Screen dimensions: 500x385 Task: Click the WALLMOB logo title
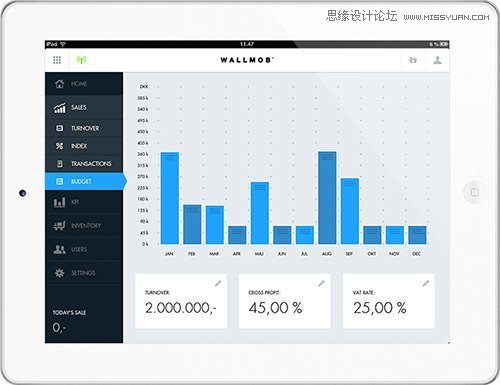(x=247, y=60)
